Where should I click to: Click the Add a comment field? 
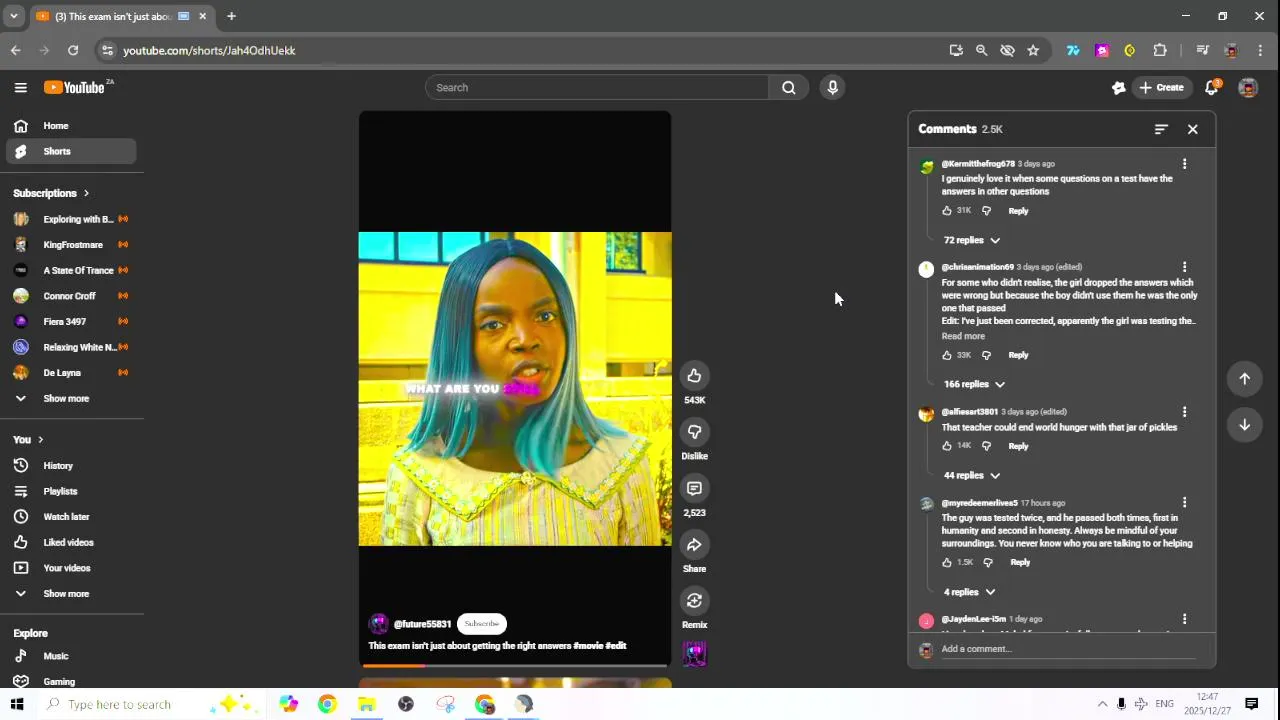coord(1067,649)
